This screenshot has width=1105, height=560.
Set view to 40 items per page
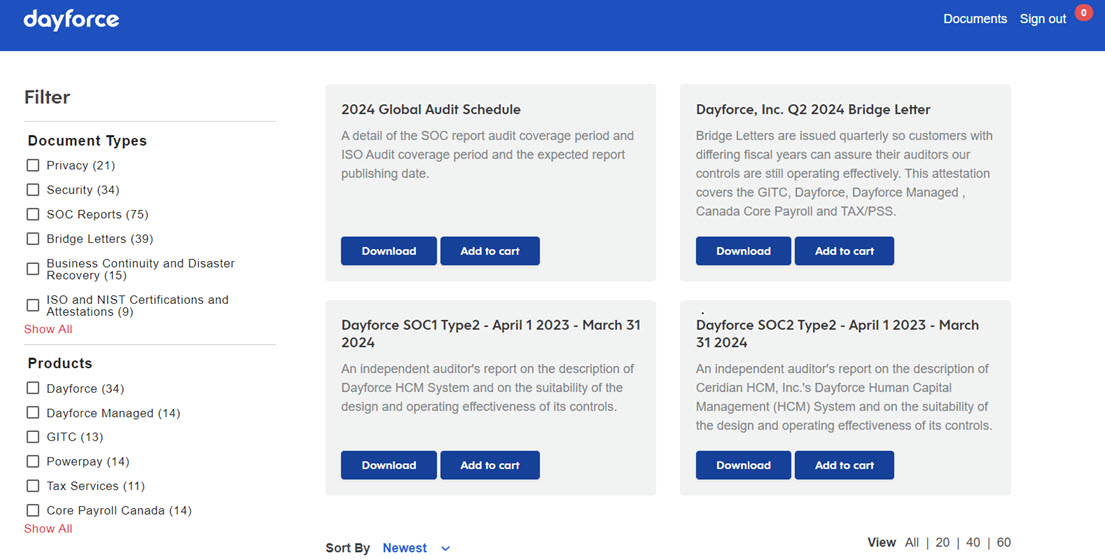click(x=973, y=543)
